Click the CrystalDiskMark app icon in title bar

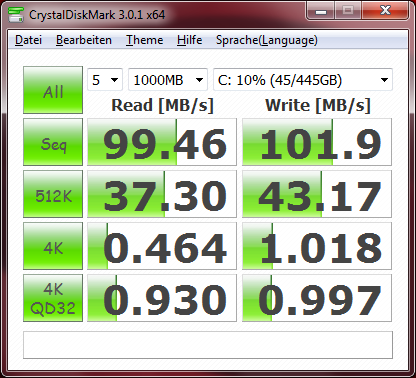click(16, 15)
